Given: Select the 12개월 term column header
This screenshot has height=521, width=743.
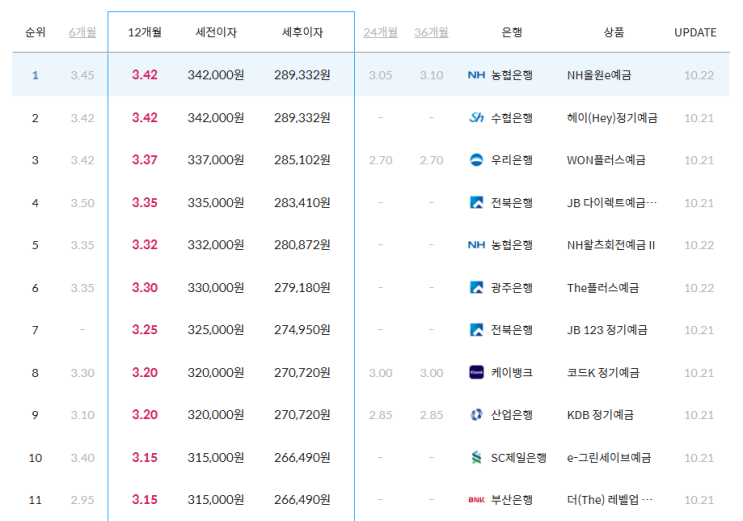Looking at the screenshot, I should 145,32.
